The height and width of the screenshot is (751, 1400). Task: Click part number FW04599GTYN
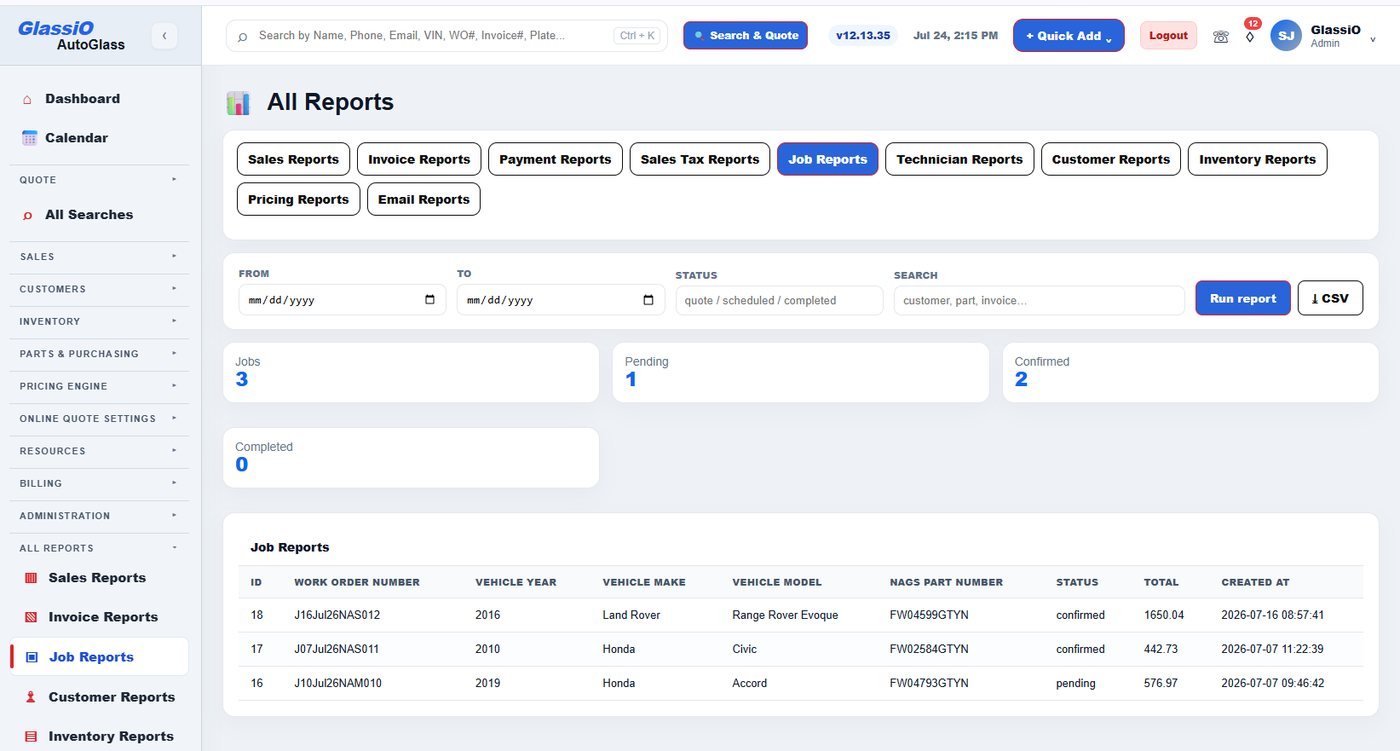pos(929,615)
